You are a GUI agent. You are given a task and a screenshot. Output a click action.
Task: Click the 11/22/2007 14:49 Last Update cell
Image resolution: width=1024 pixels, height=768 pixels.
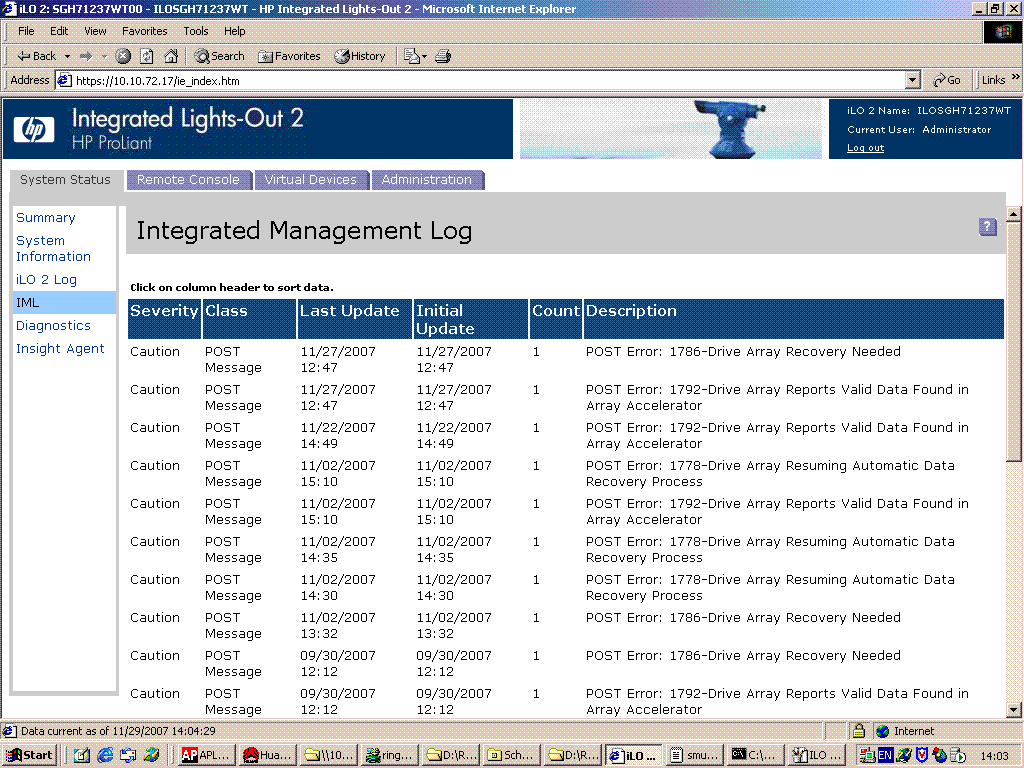coord(338,436)
